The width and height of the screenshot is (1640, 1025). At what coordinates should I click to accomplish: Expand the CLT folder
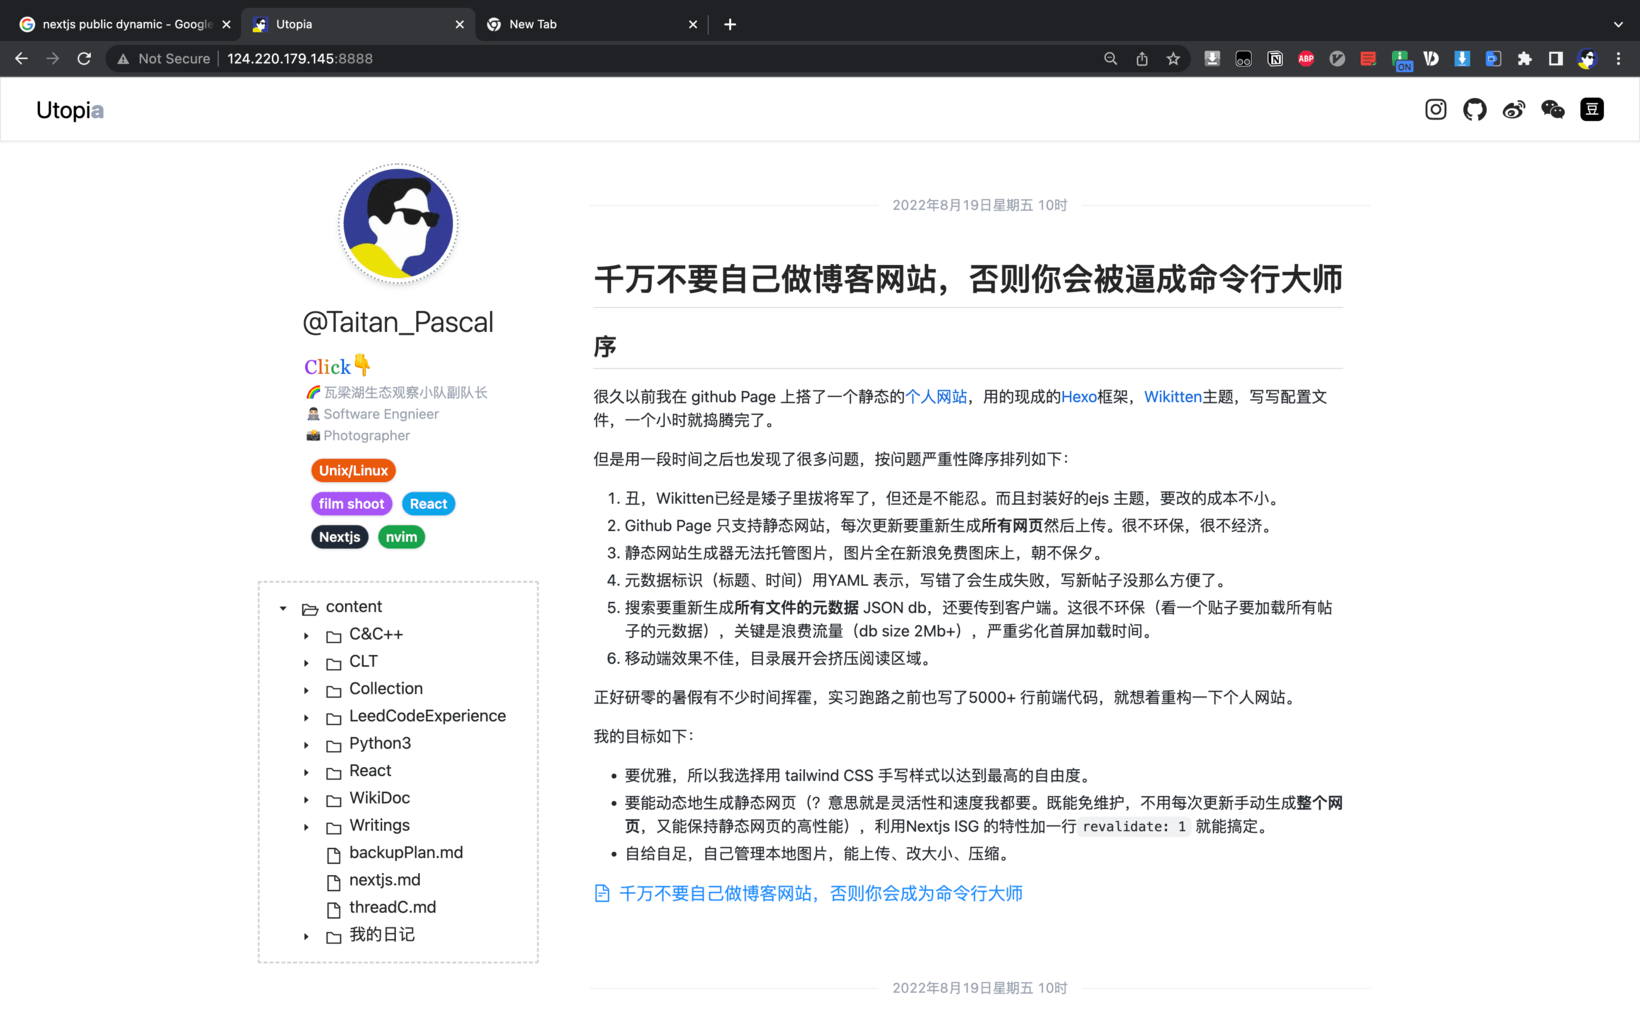click(306, 662)
